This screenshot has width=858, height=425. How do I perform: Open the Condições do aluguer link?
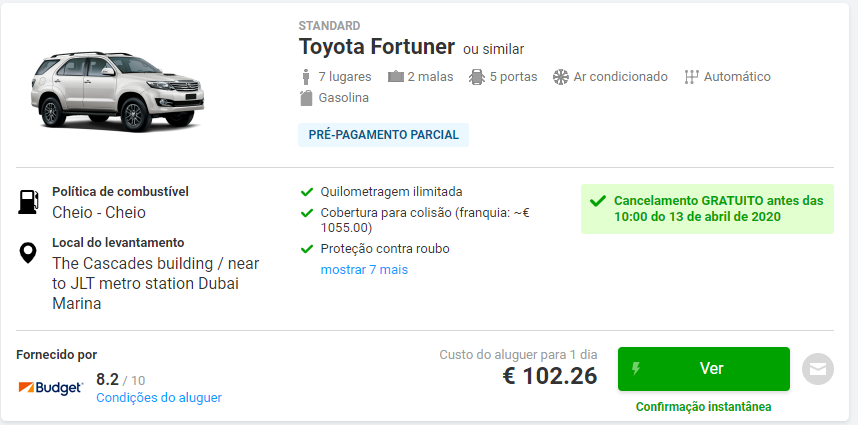159,398
